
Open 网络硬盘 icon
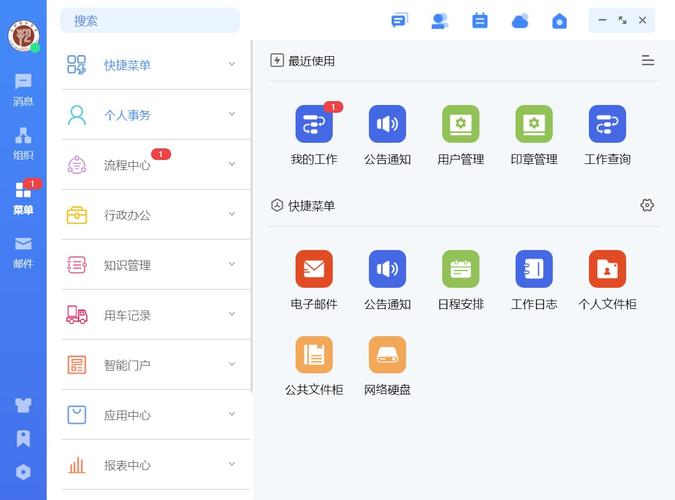pyautogui.click(x=387, y=355)
